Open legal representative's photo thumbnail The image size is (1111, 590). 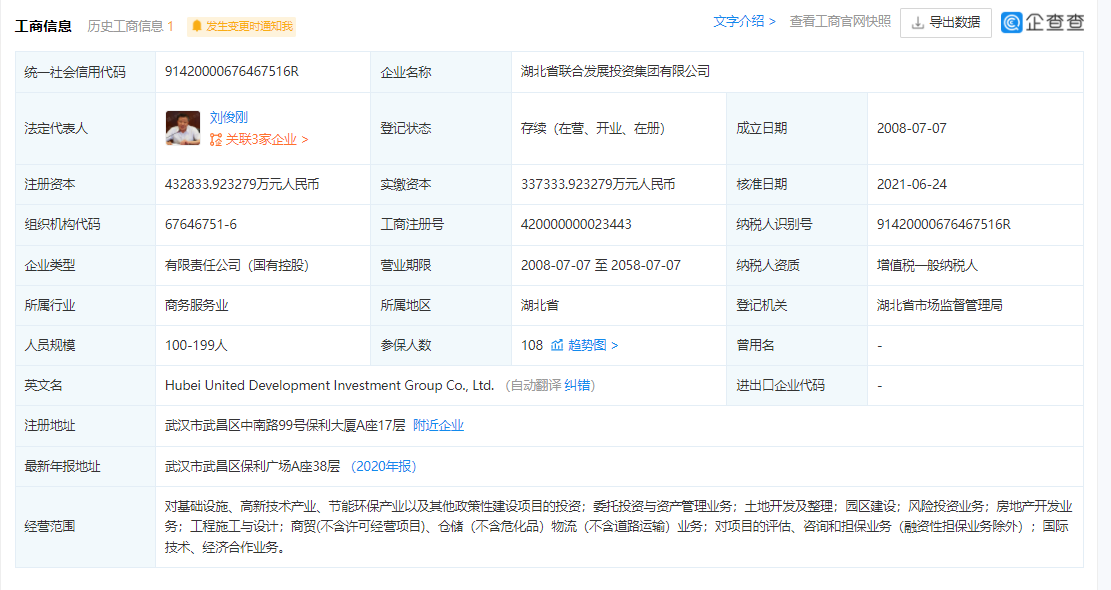click(183, 128)
